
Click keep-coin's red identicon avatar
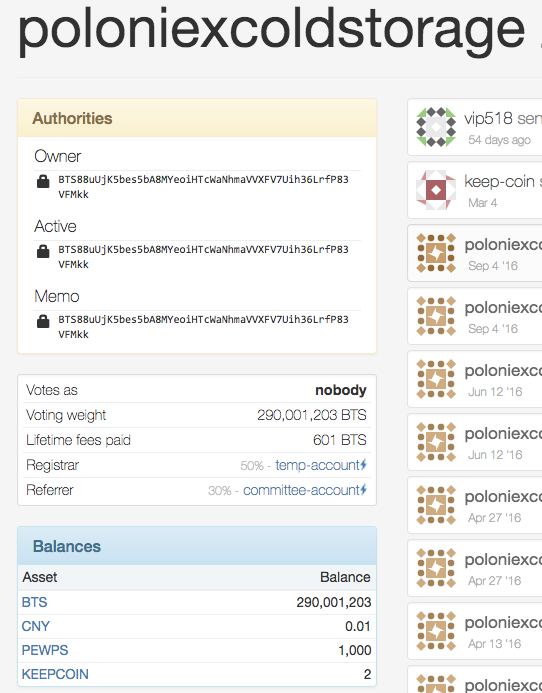[436, 190]
